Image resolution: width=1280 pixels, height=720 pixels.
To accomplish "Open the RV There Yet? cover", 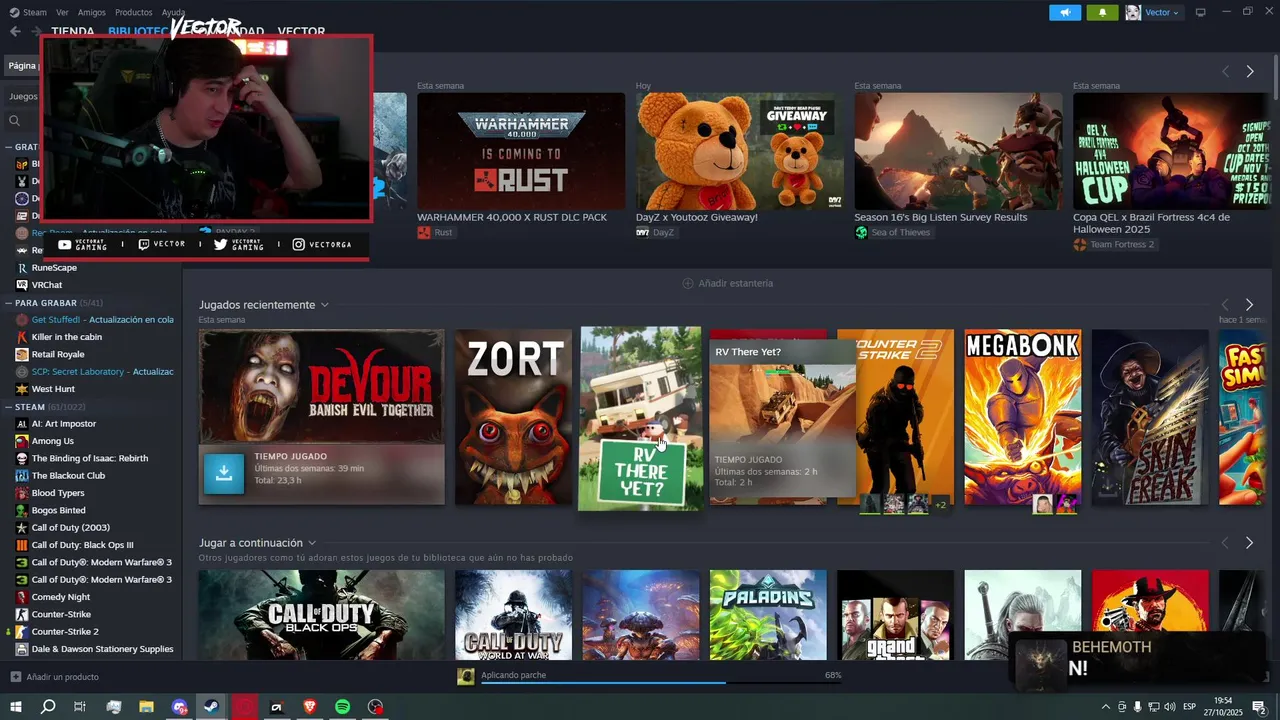I will (x=640, y=418).
